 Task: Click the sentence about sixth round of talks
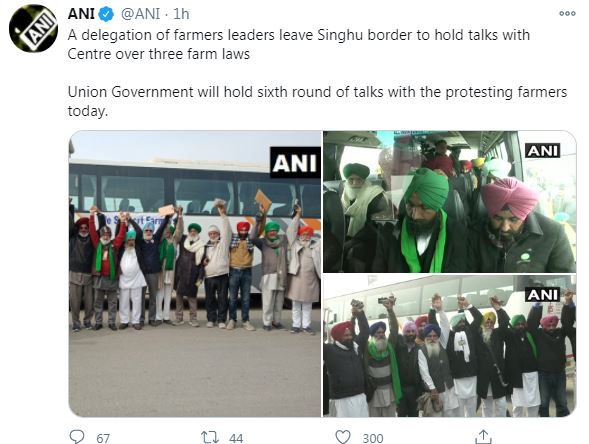pyautogui.click(x=317, y=101)
